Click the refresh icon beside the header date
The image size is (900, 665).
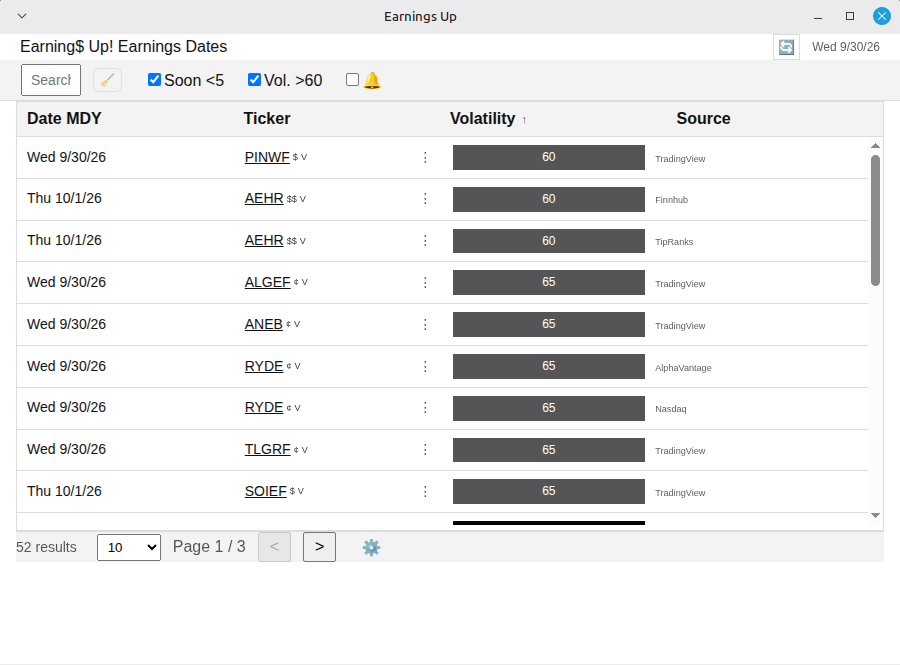[786, 47]
